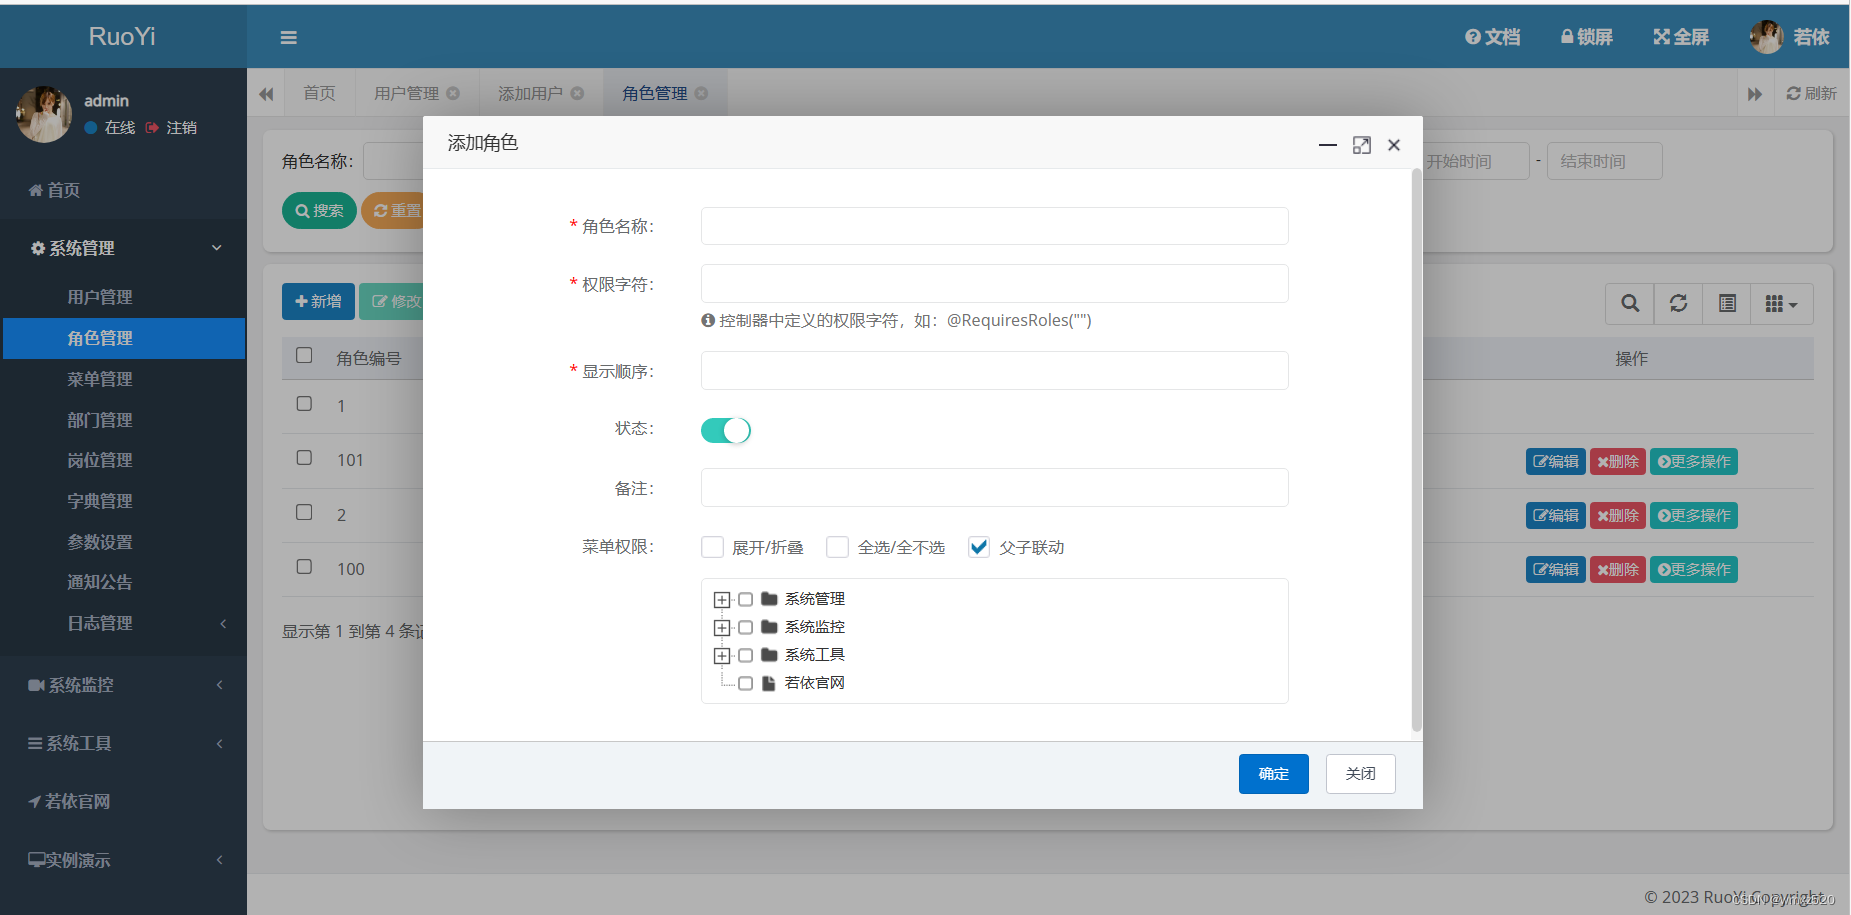The height and width of the screenshot is (915, 1851).
Task: Expand the 系统管理 tree node
Action: [x=721, y=600]
